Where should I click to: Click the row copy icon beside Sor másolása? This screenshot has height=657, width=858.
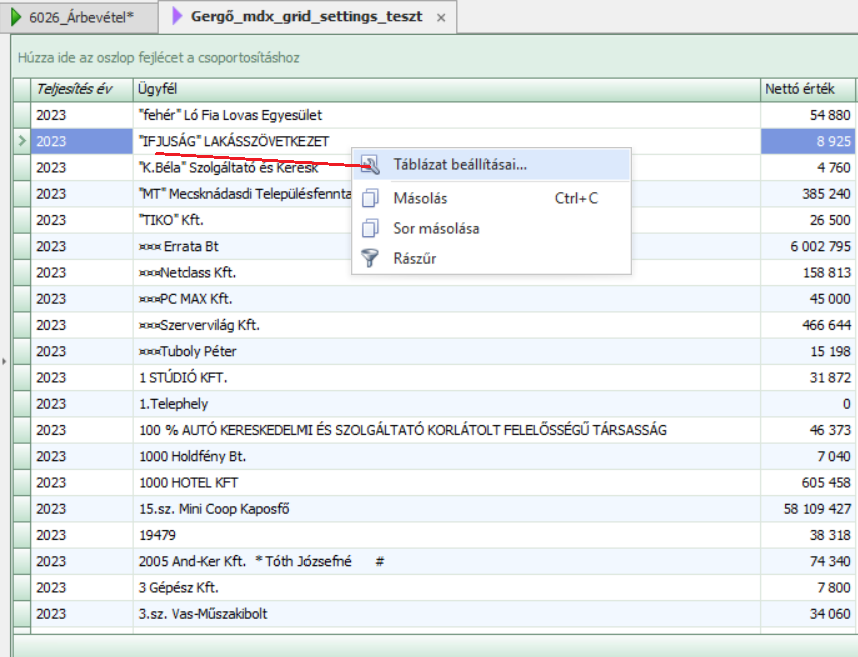tap(371, 228)
